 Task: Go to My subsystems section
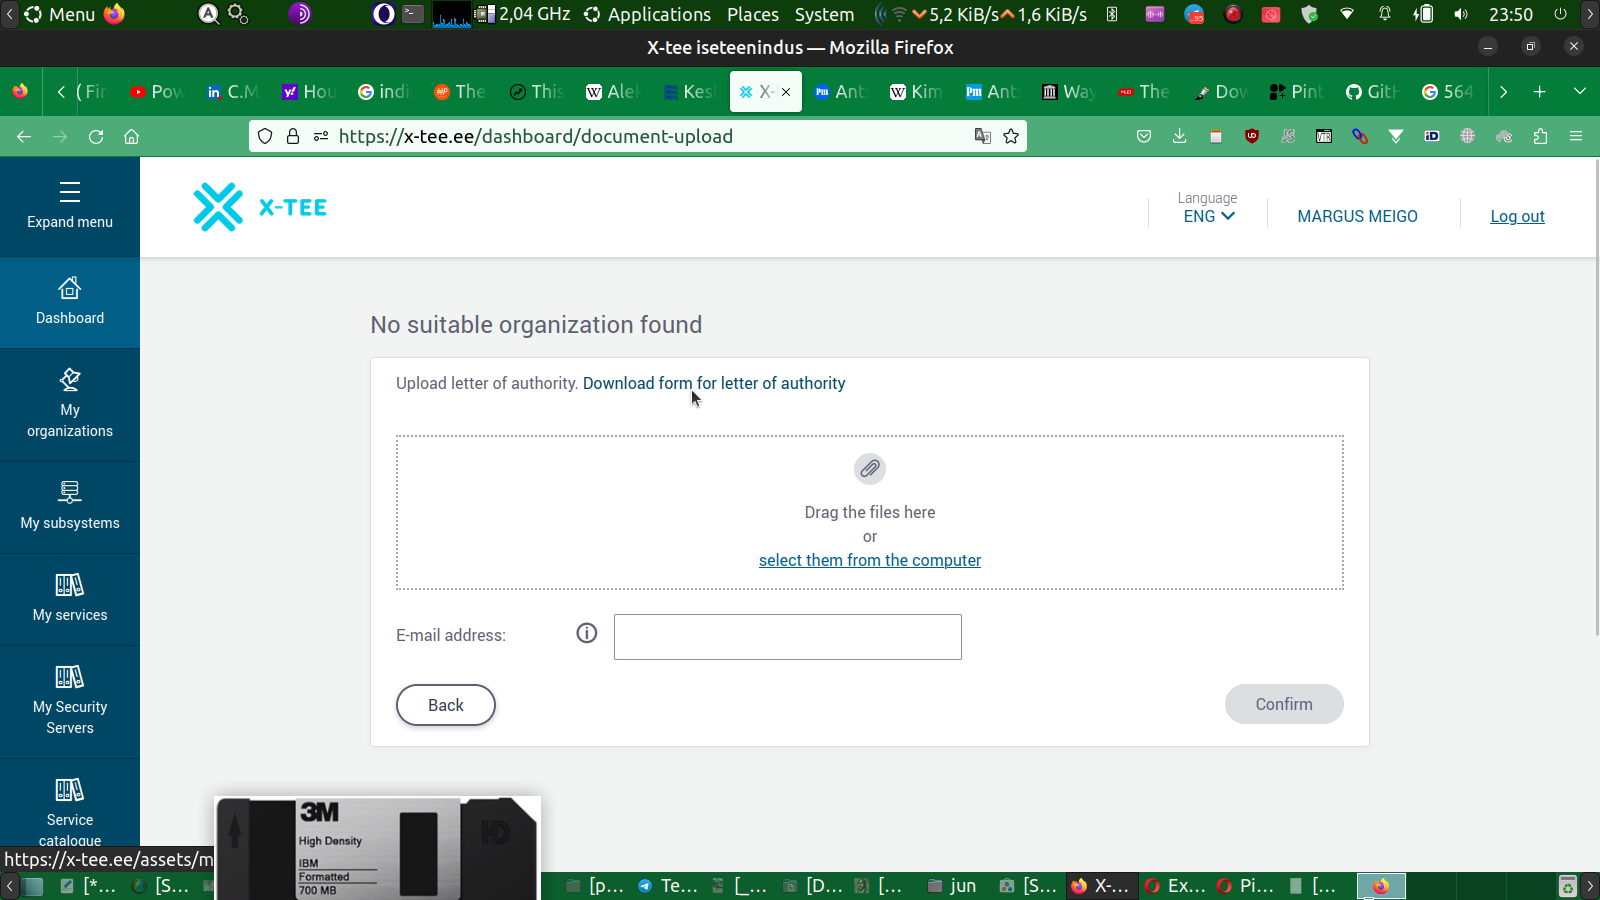70,507
